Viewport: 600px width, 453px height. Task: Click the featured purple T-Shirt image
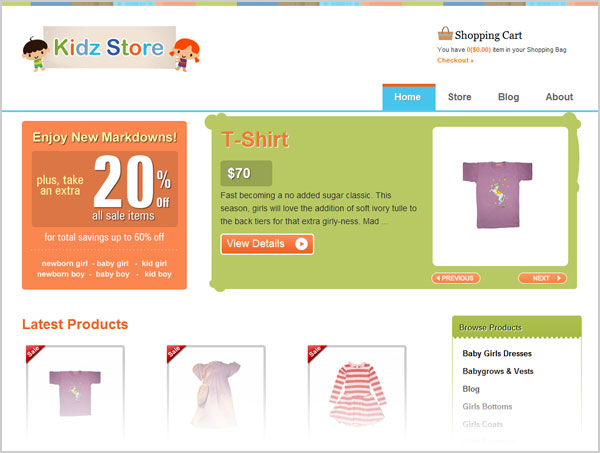(x=497, y=195)
